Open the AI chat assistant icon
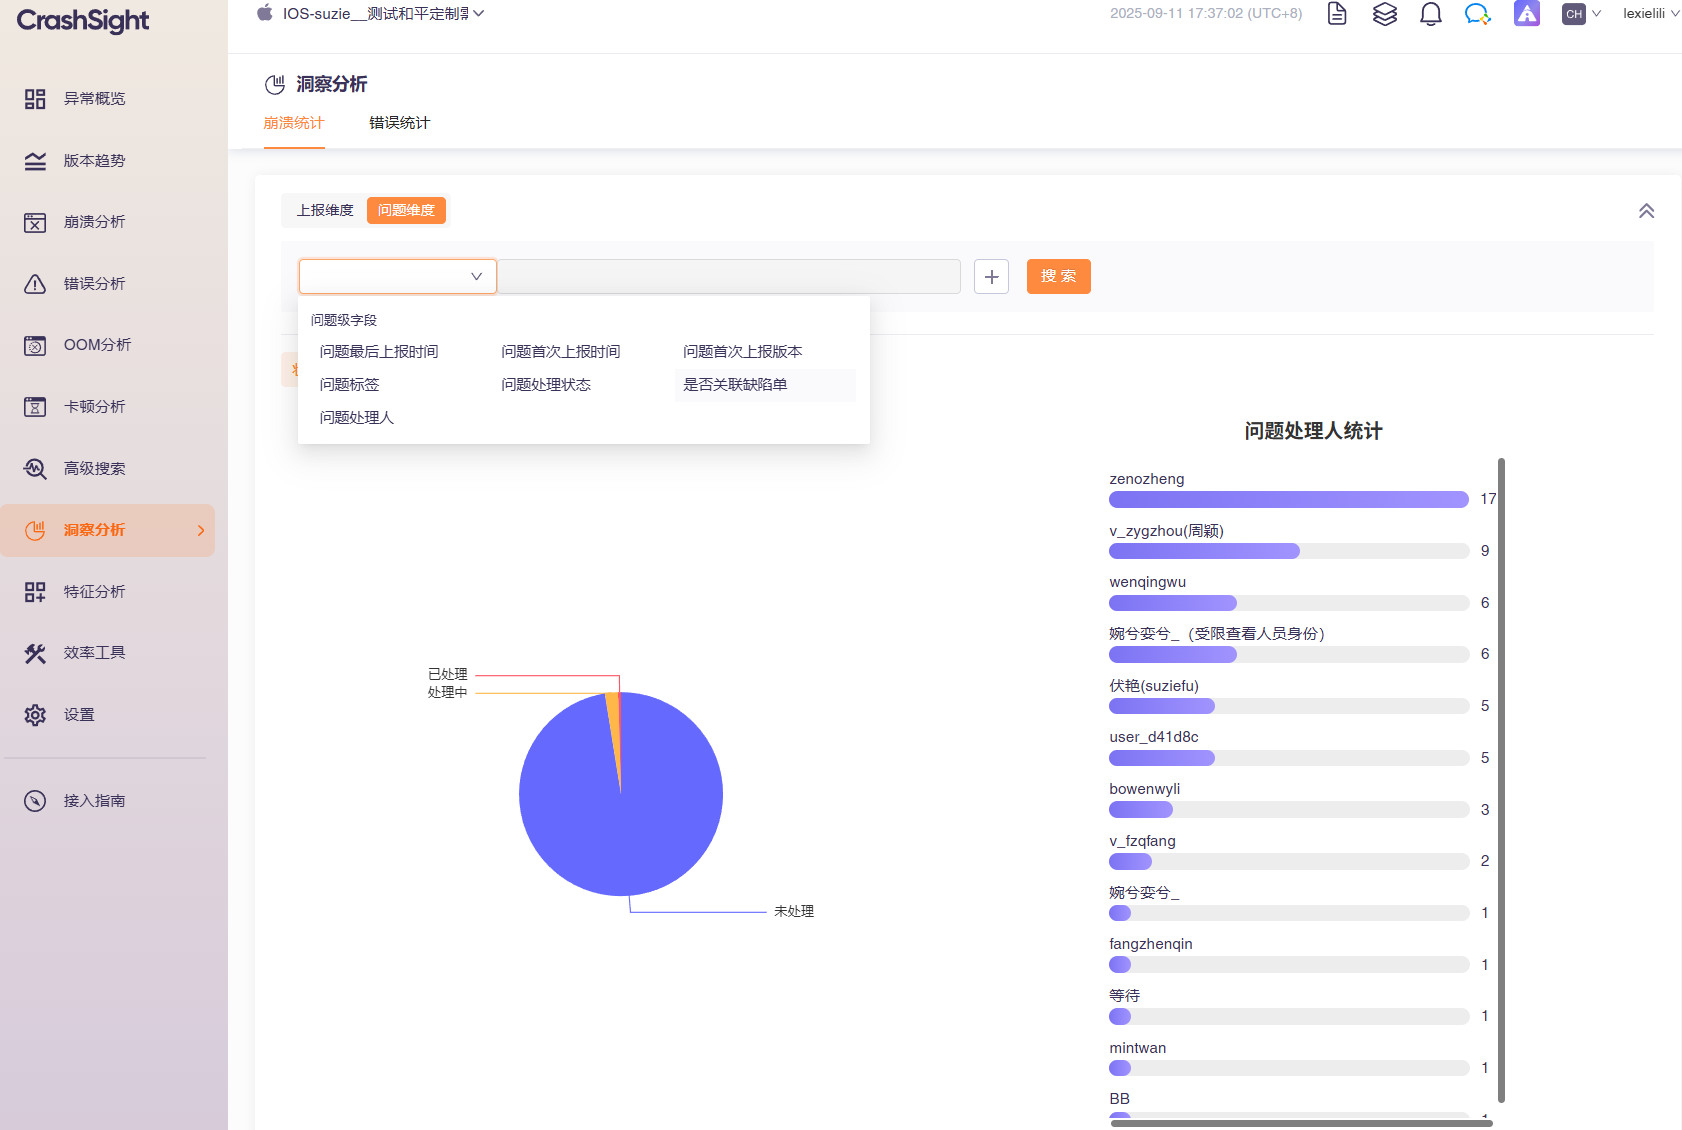The height and width of the screenshot is (1130, 1682). point(1477,14)
